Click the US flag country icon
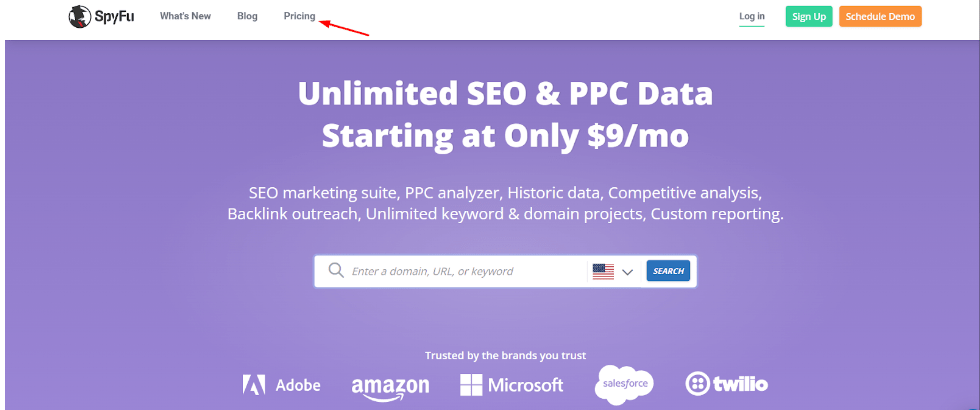 point(603,271)
